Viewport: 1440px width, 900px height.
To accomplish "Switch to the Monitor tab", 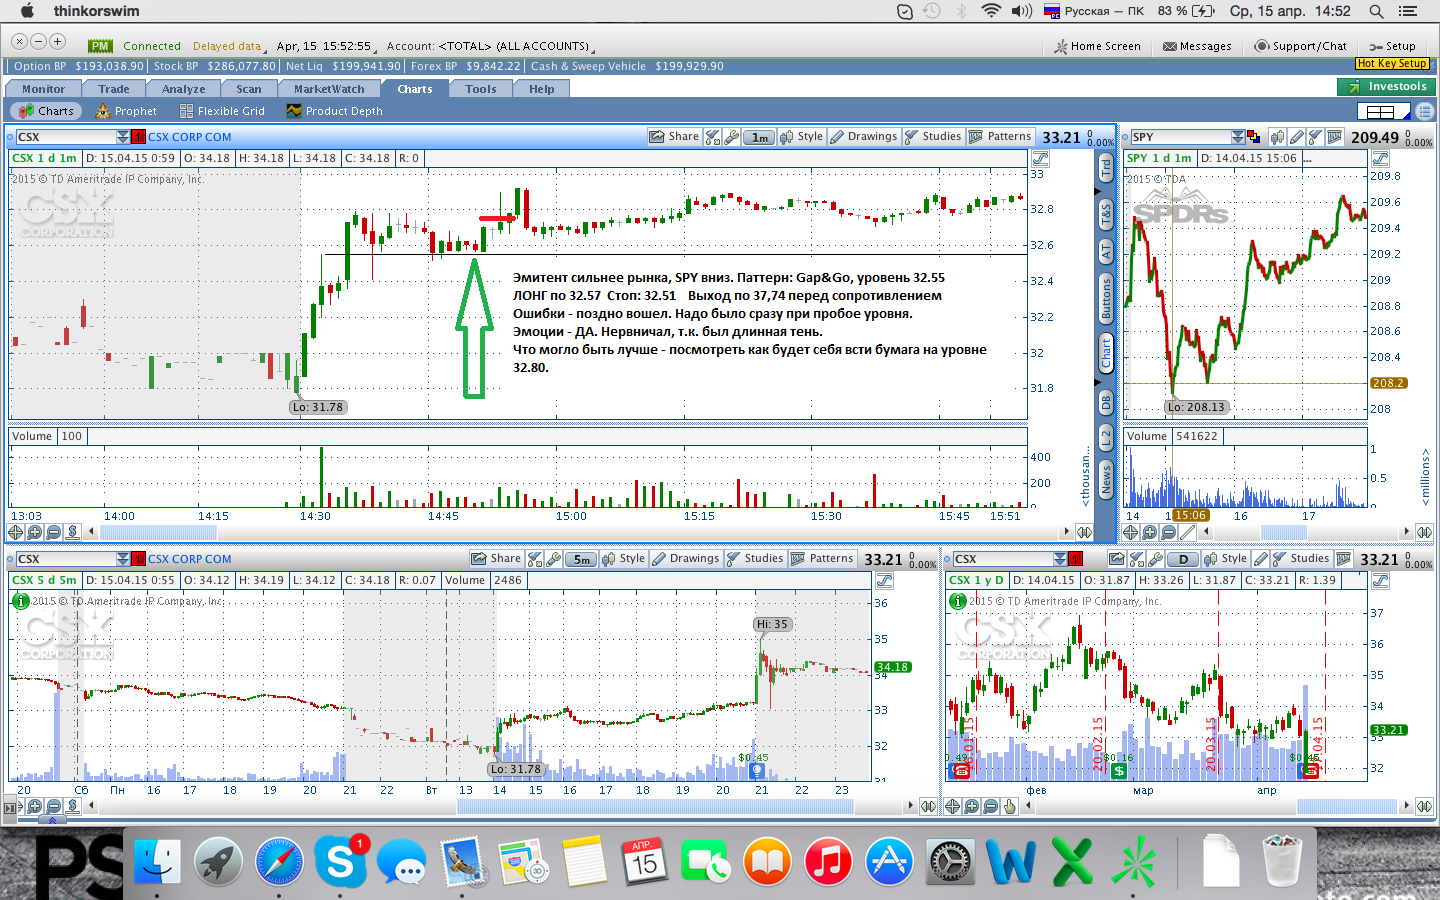I will pyautogui.click(x=43, y=89).
